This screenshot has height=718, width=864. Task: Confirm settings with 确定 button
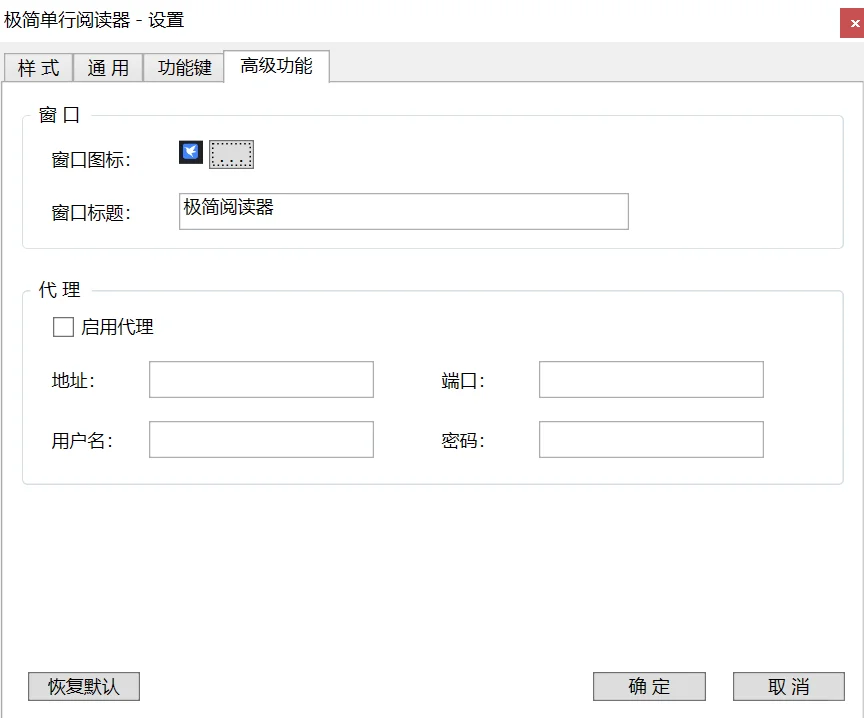(649, 687)
